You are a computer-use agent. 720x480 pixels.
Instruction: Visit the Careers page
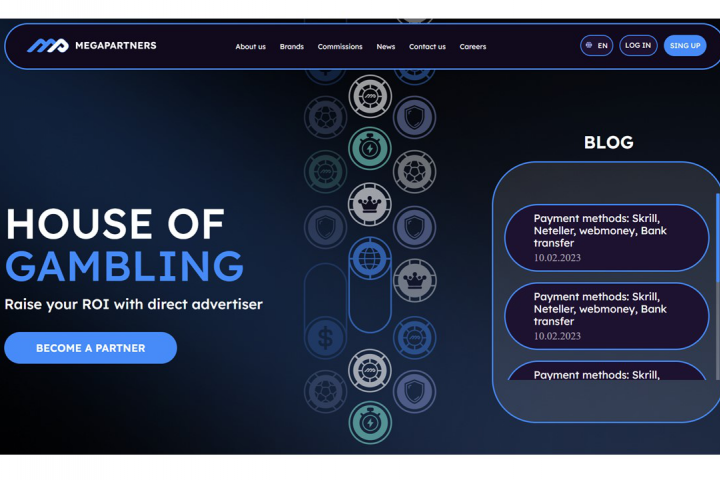point(472,46)
